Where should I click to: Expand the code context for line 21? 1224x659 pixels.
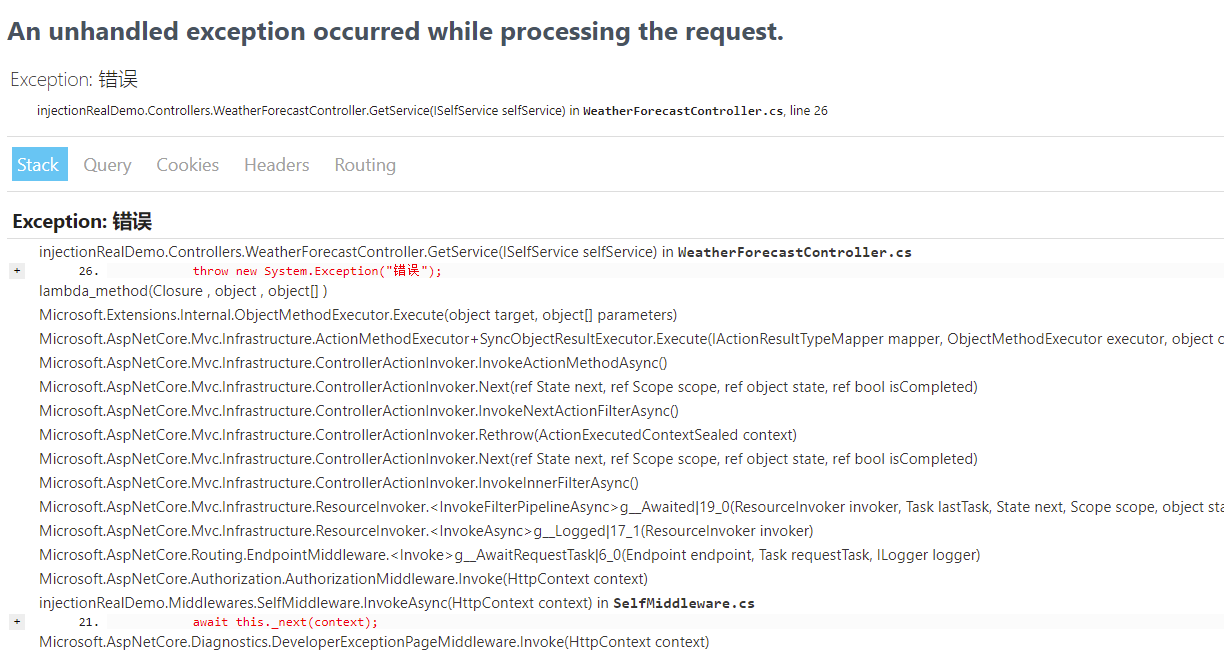16,621
